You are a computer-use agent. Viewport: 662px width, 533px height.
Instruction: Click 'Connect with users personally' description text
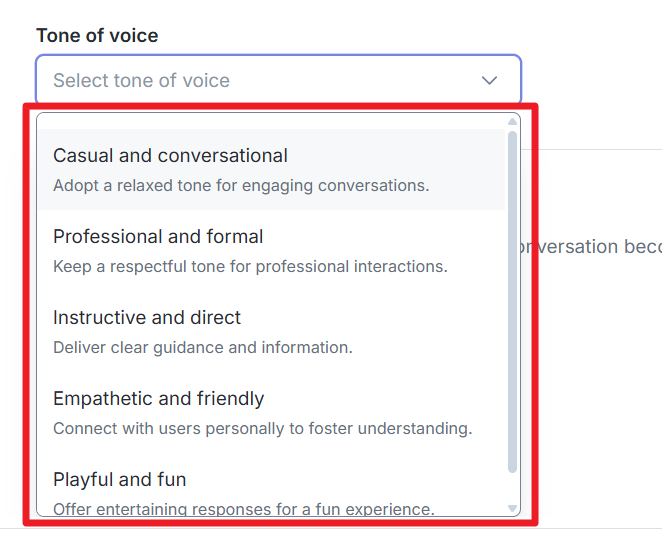tap(262, 428)
